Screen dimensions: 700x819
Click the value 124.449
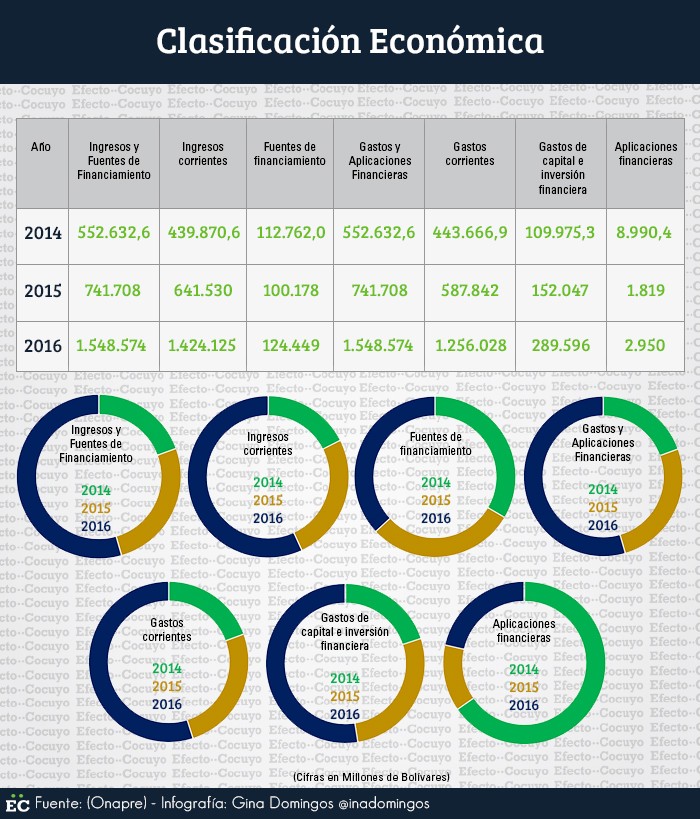tap(290, 345)
